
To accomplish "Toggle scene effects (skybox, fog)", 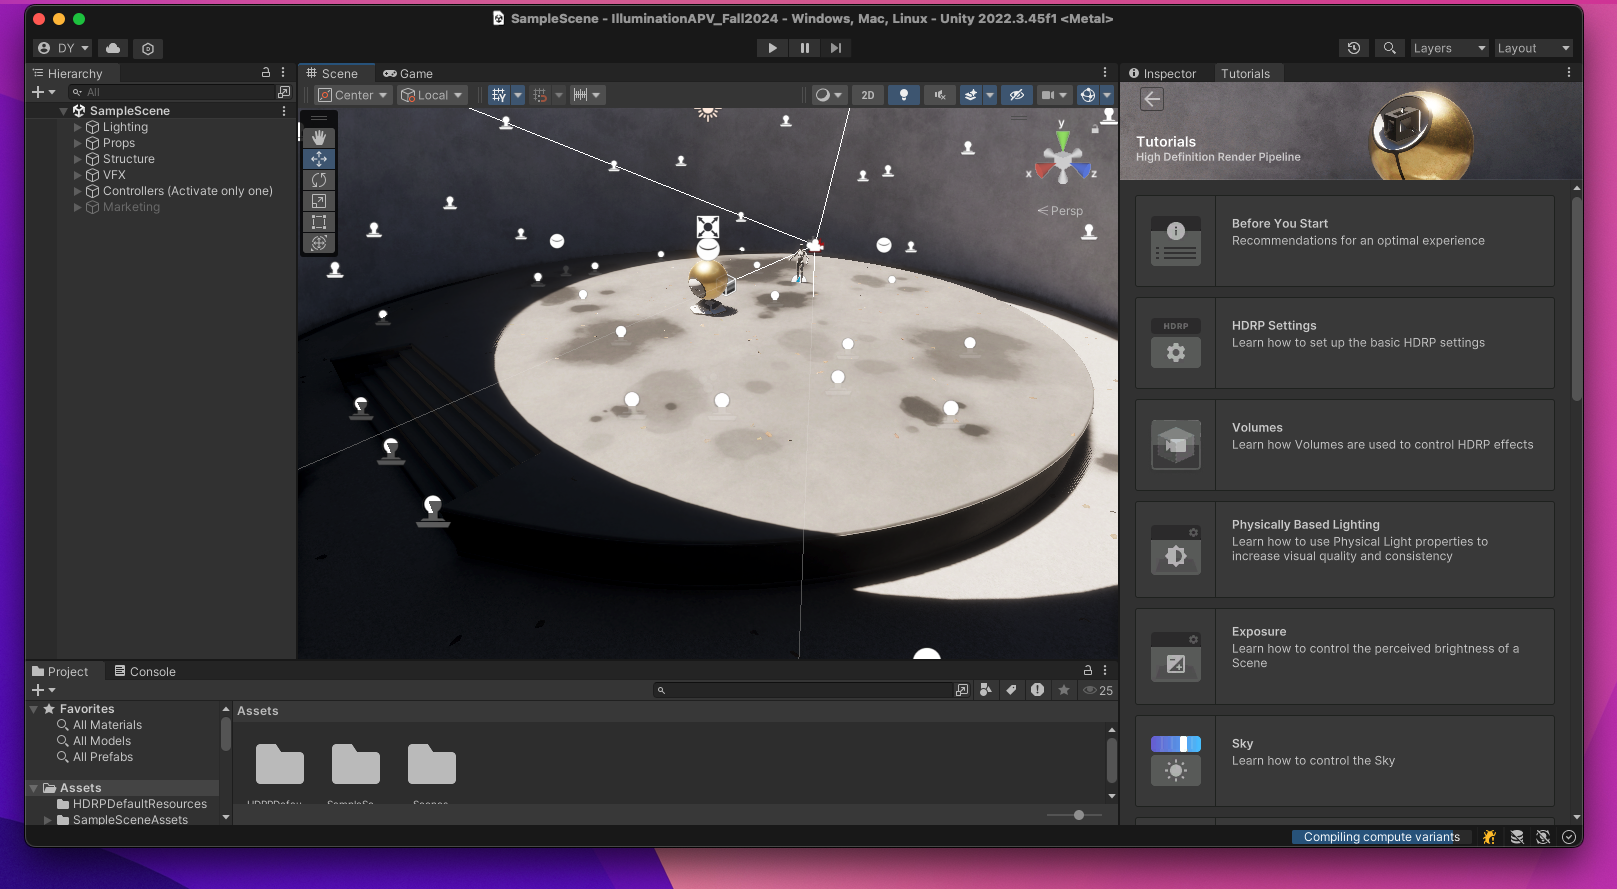I will click(970, 95).
